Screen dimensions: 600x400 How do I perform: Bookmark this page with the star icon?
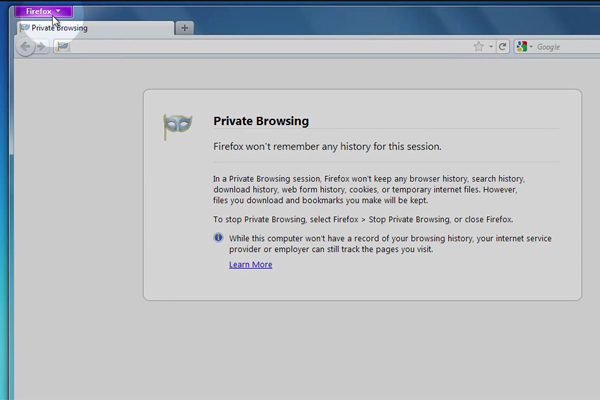[x=478, y=47]
